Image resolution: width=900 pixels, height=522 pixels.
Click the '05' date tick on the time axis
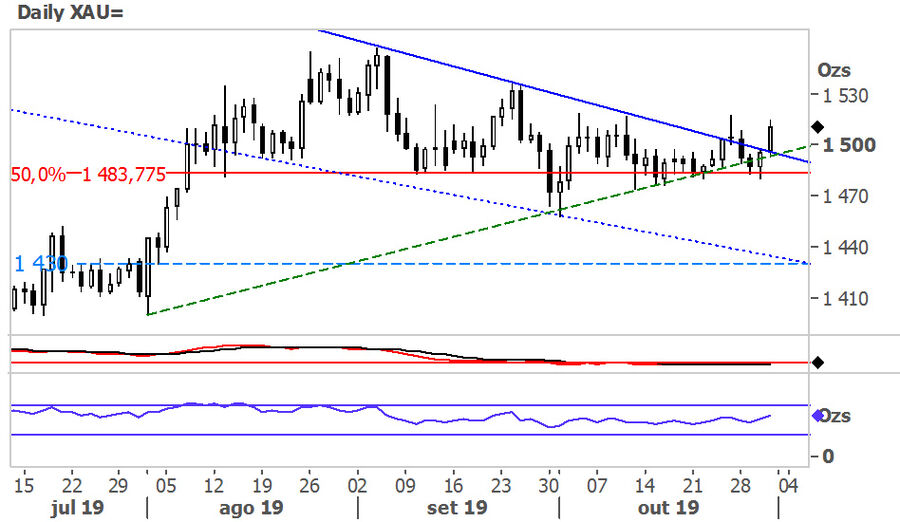point(166,486)
